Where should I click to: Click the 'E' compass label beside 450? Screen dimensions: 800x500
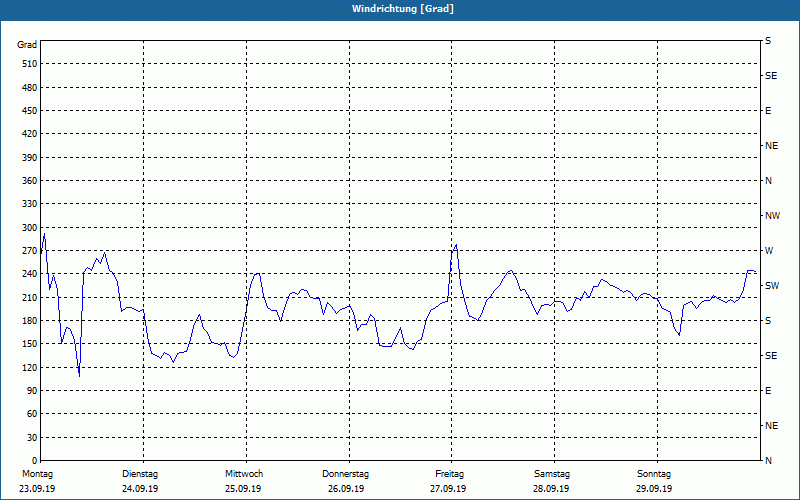click(768, 111)
